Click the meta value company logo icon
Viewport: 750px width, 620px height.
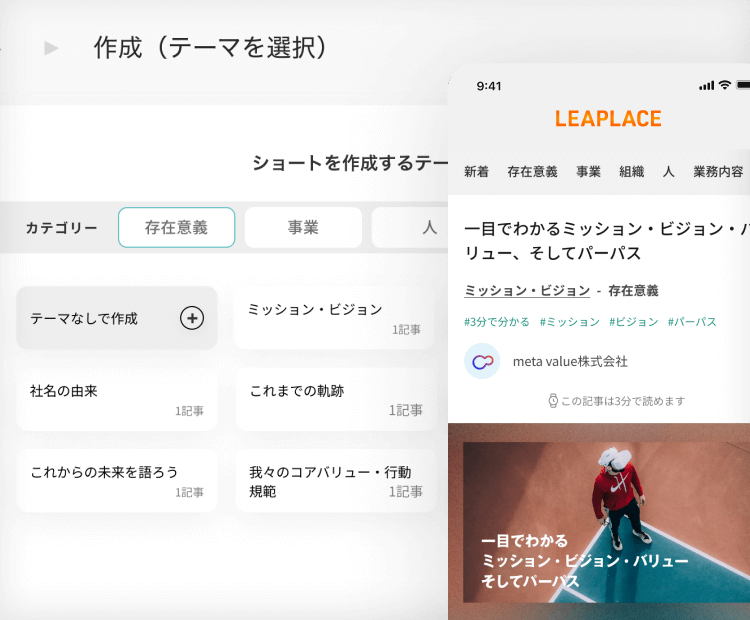tap(482, 361)
